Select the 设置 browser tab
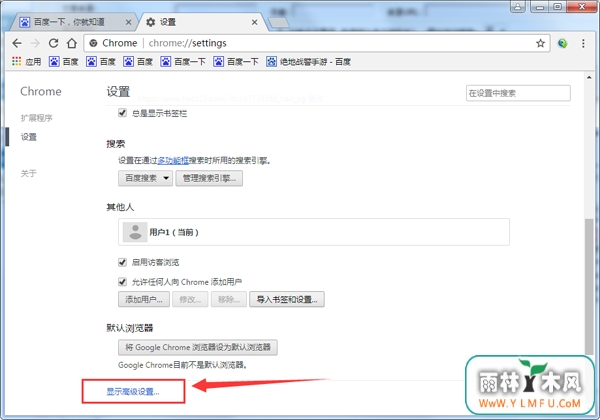This screenshot has width=600, height=420. tap(201, 22)
